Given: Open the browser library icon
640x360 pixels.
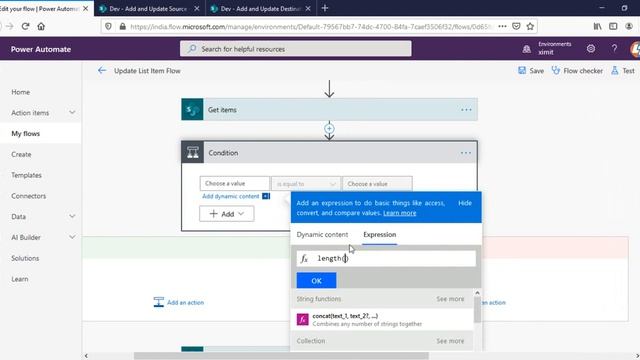Looking at the screenshot, I should point(598,27).
